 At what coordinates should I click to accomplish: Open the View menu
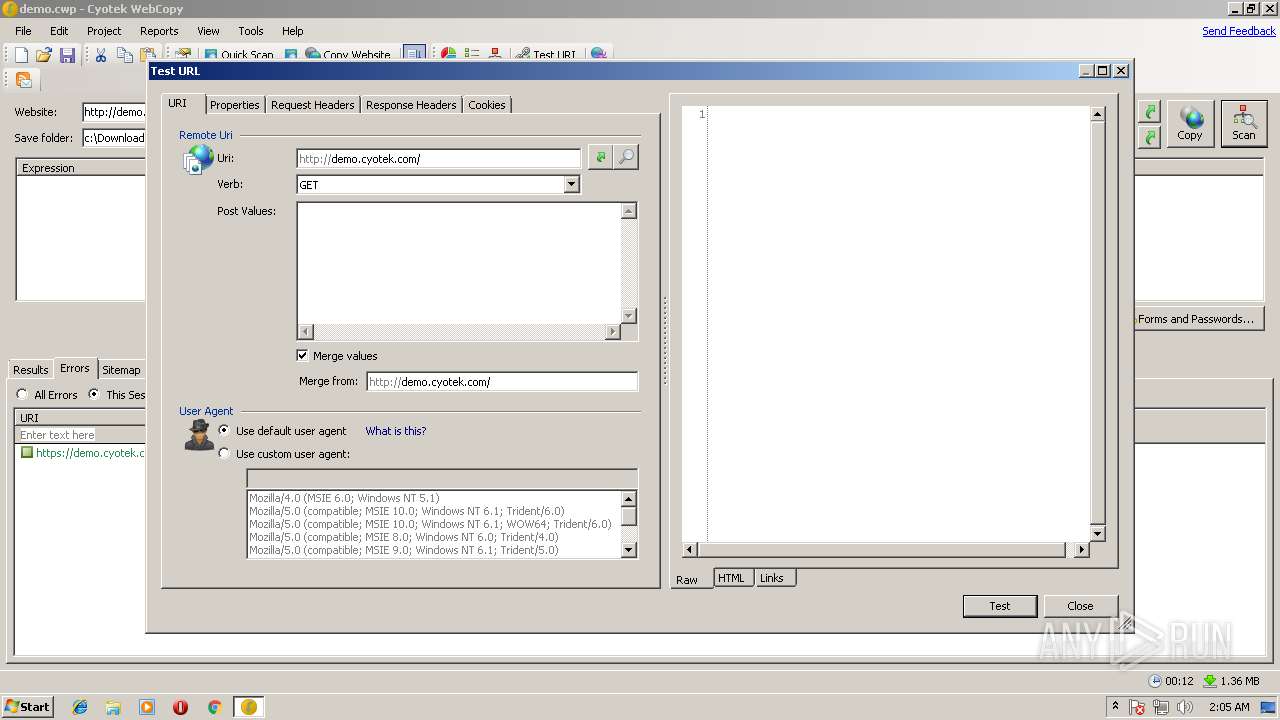tap(208, 31)
